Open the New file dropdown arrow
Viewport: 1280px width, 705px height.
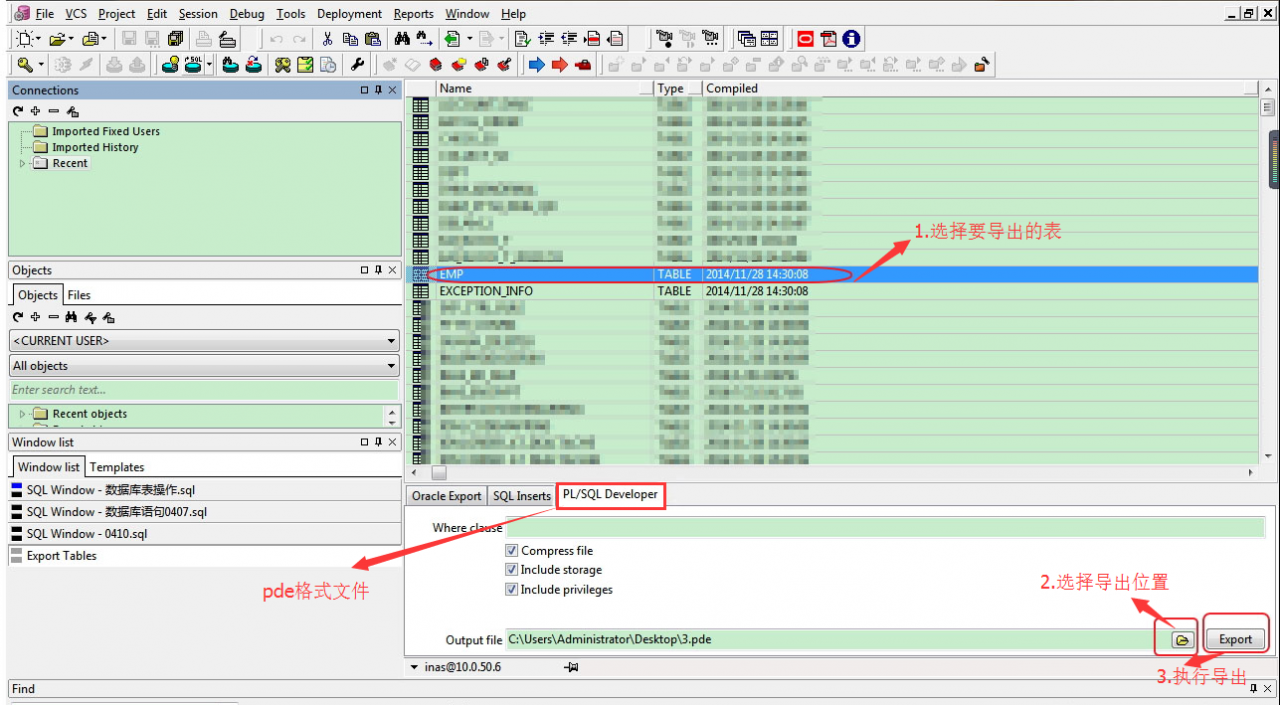coord(39,39)
